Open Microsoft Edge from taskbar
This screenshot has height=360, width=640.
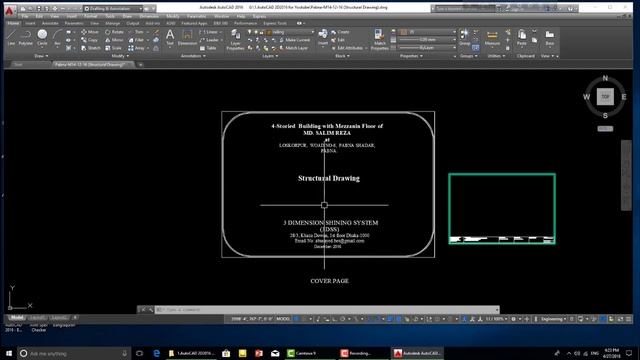tap(156, 353)
